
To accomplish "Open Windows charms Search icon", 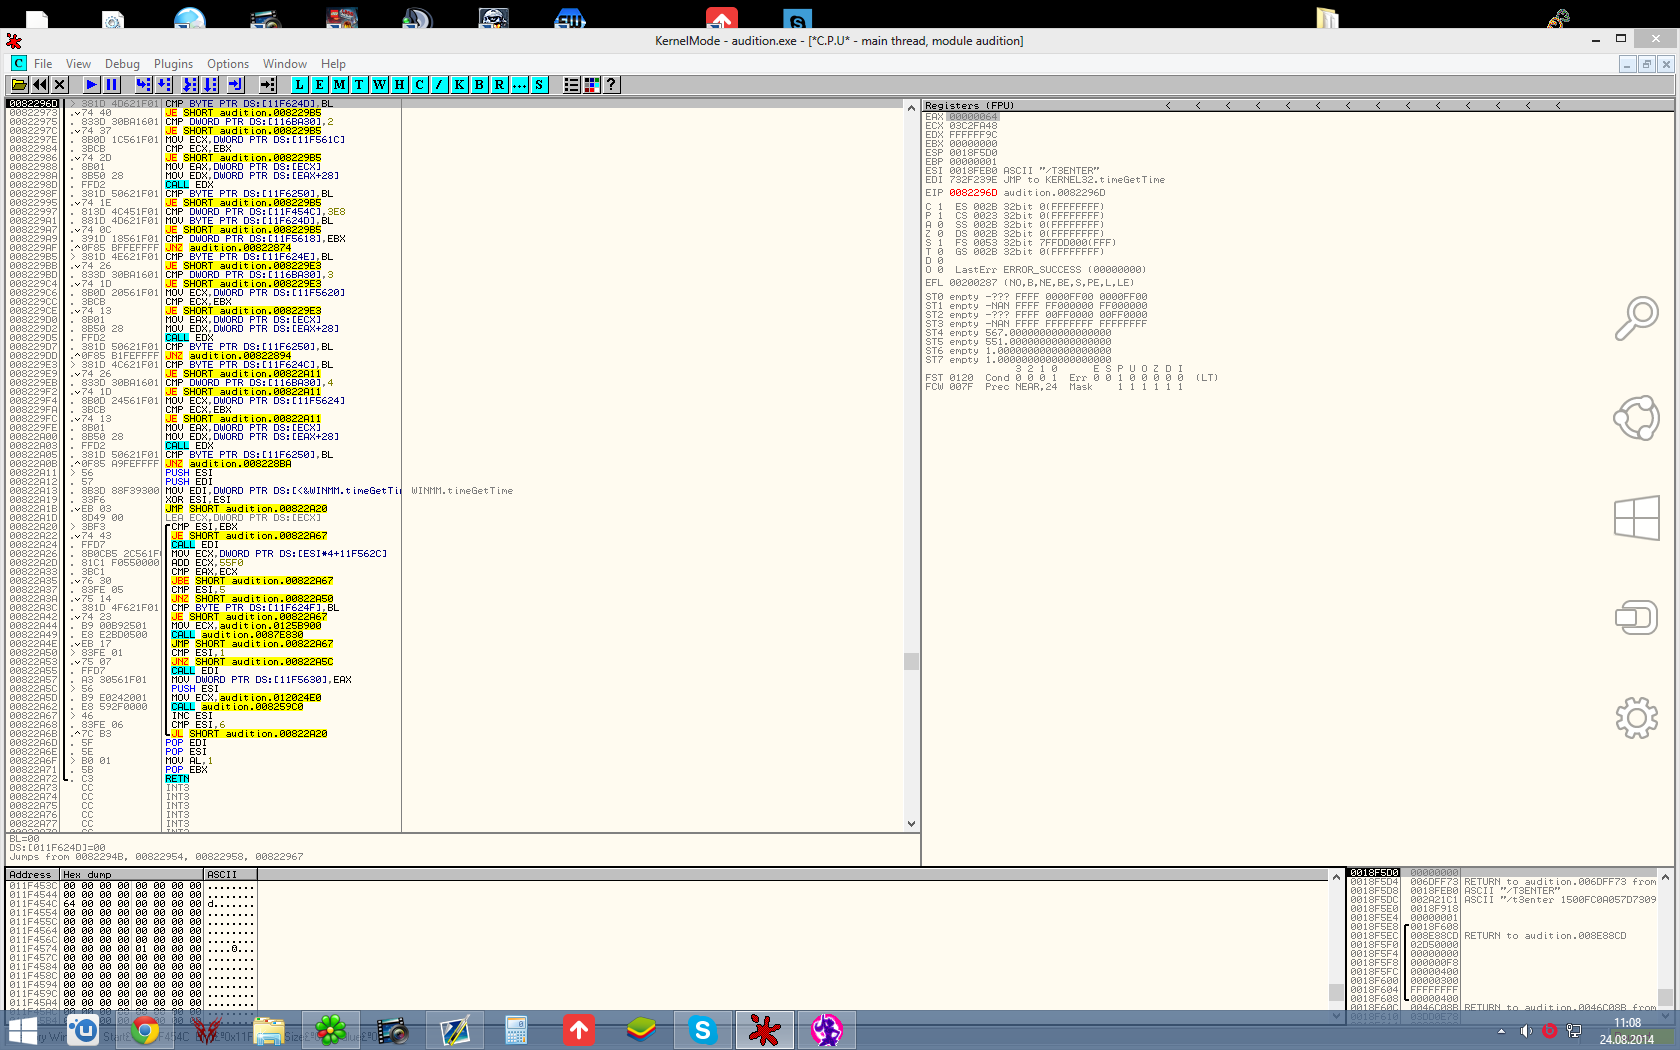I will (1637, 318).
